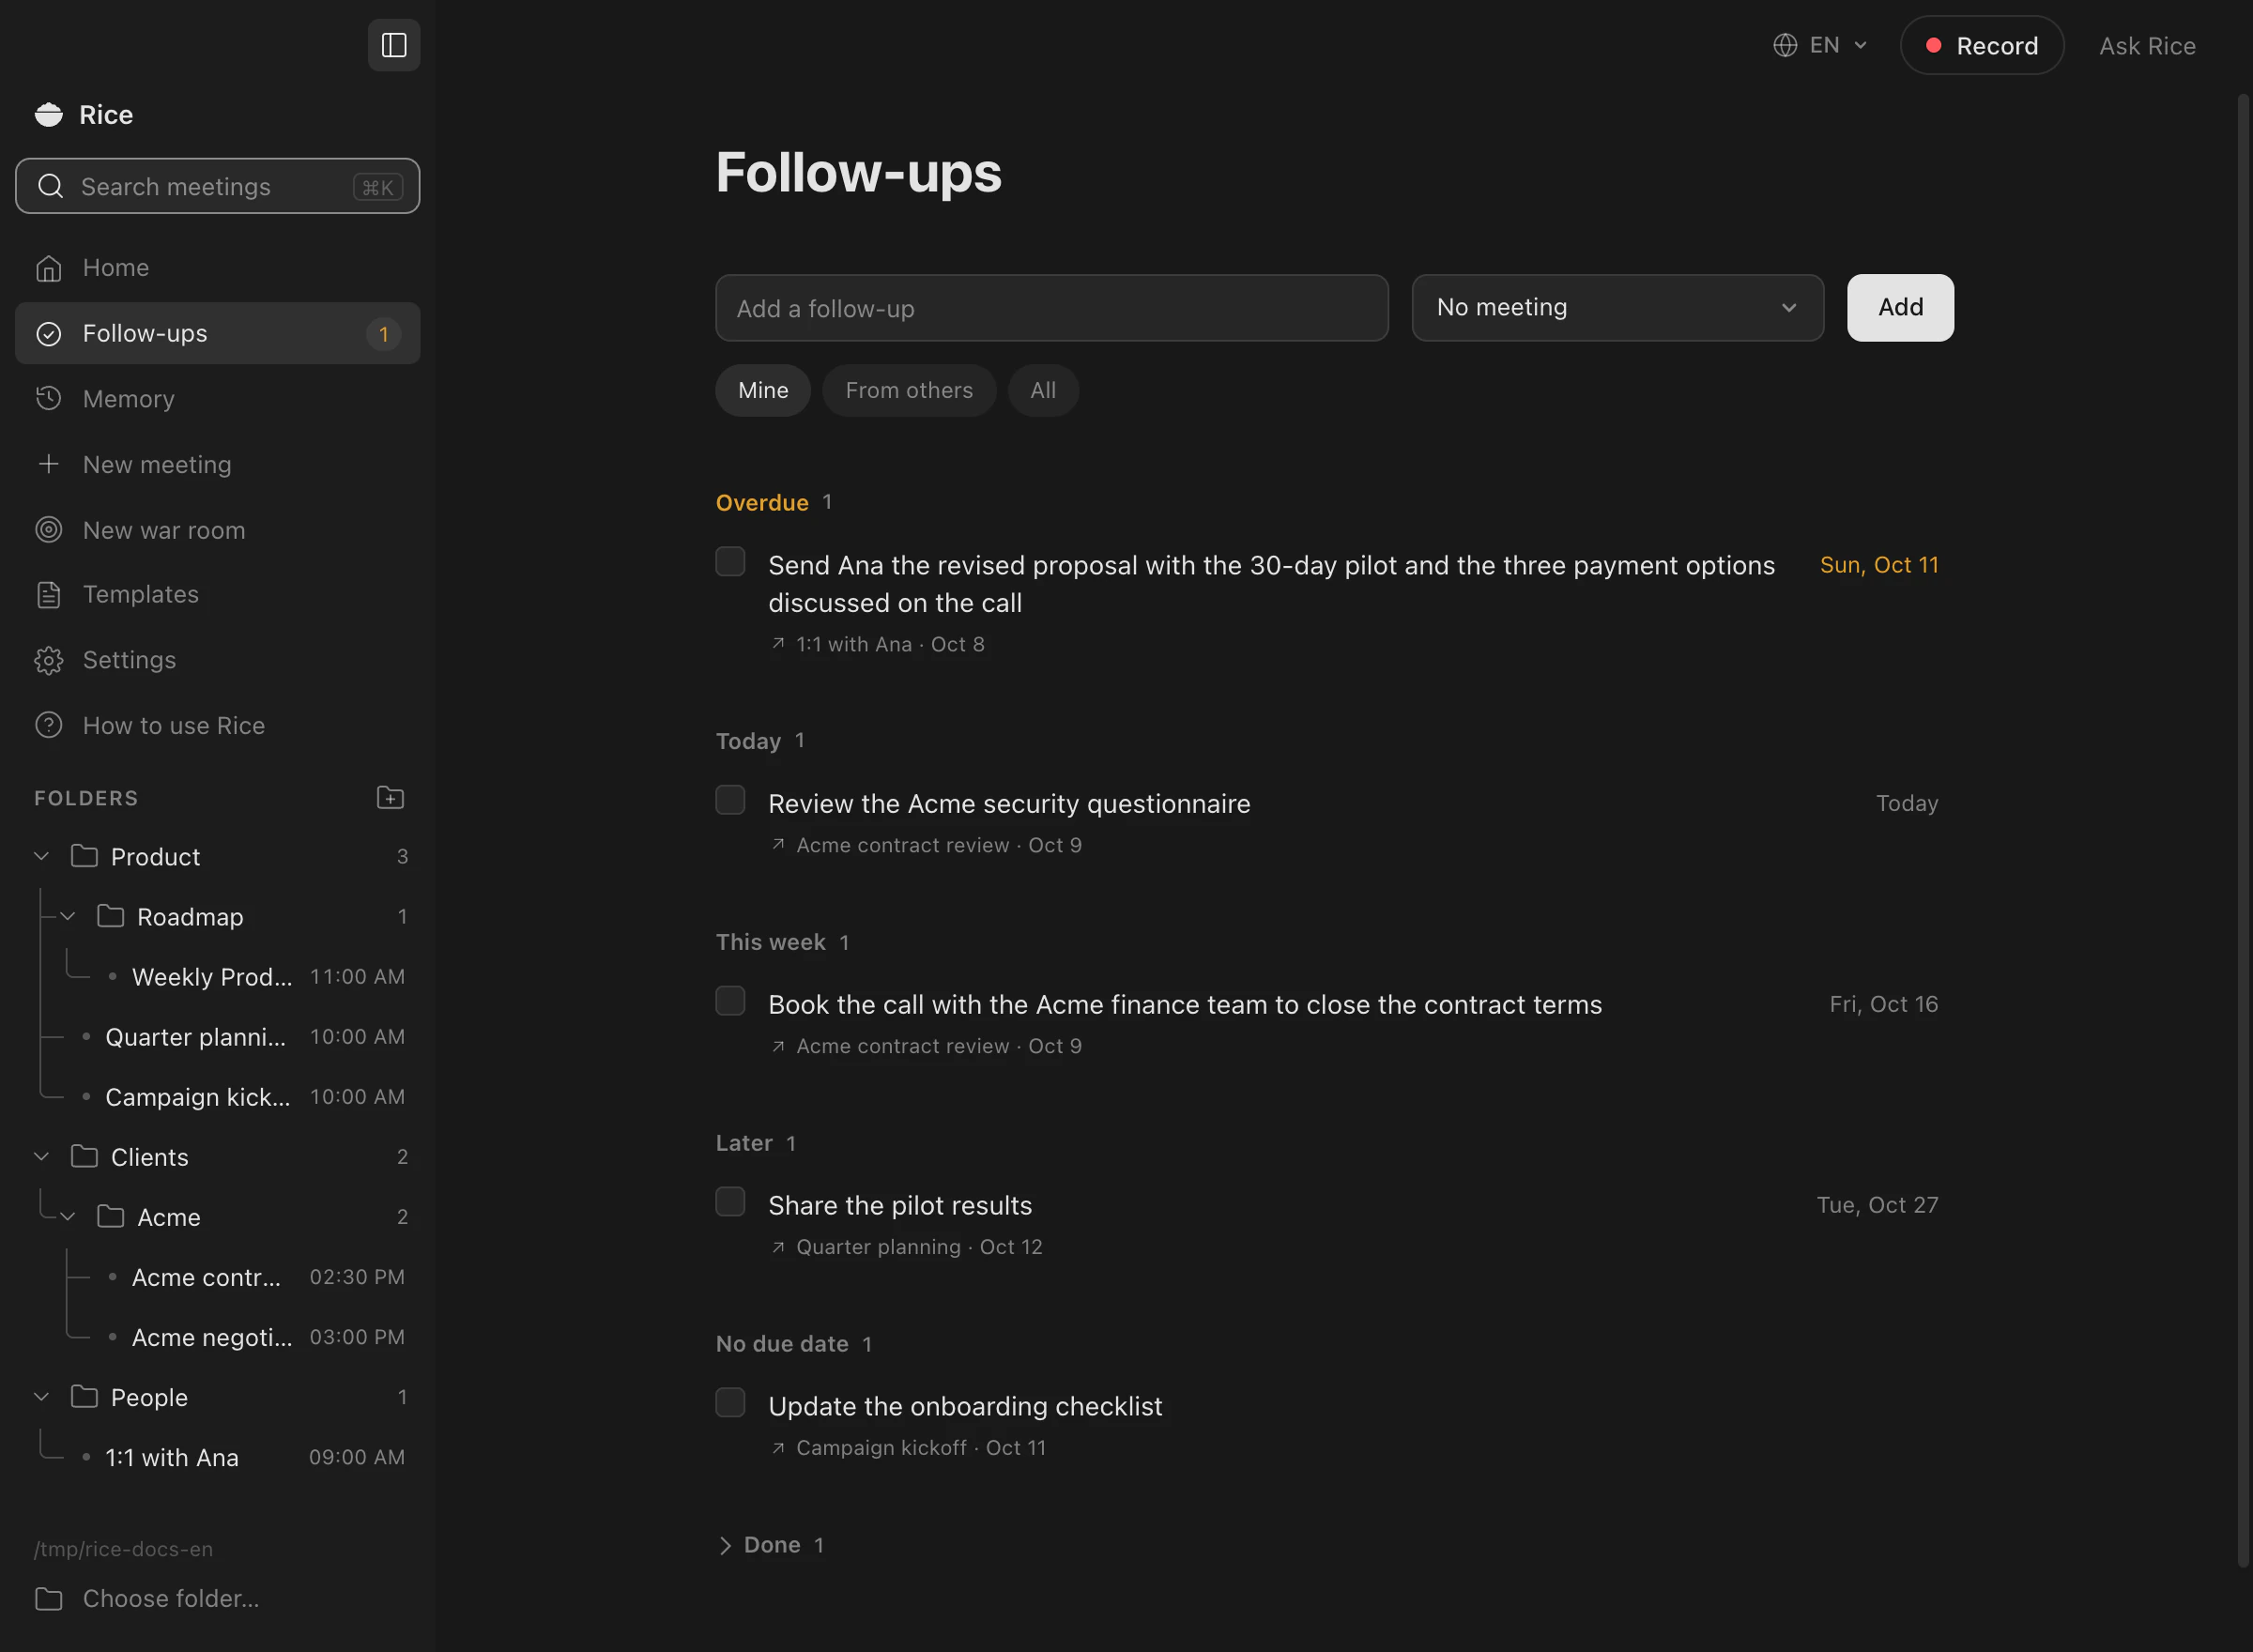Switch to the All filter tab
2253x1652 pixels.
(x=1043, y=390)
